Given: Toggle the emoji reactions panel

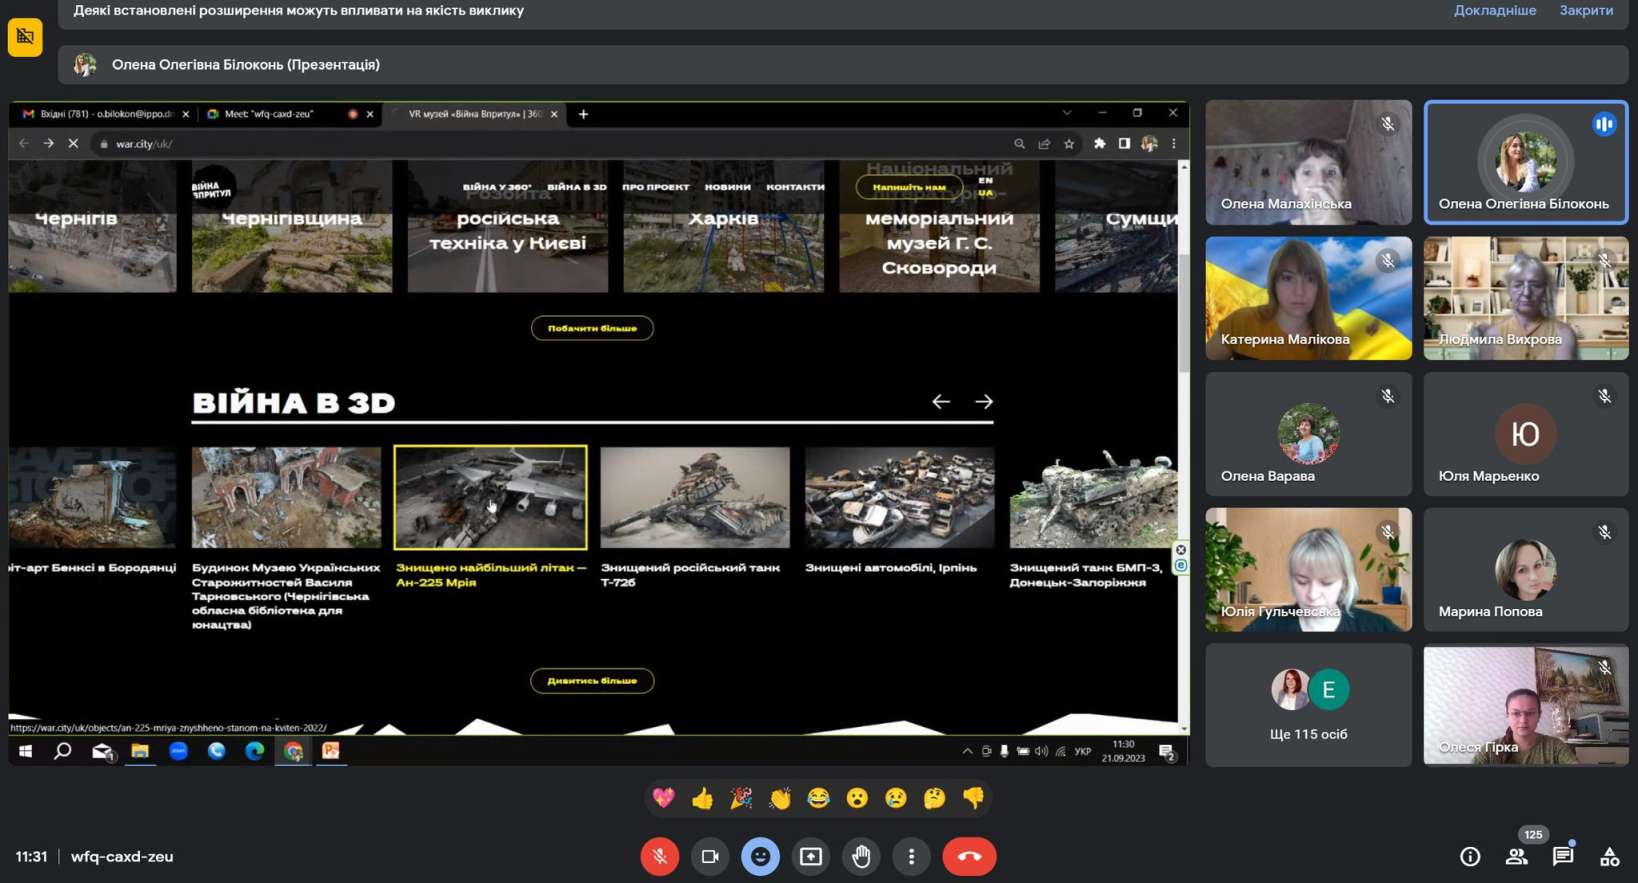Looking at the screenshot, I should (x=760, y=857).
